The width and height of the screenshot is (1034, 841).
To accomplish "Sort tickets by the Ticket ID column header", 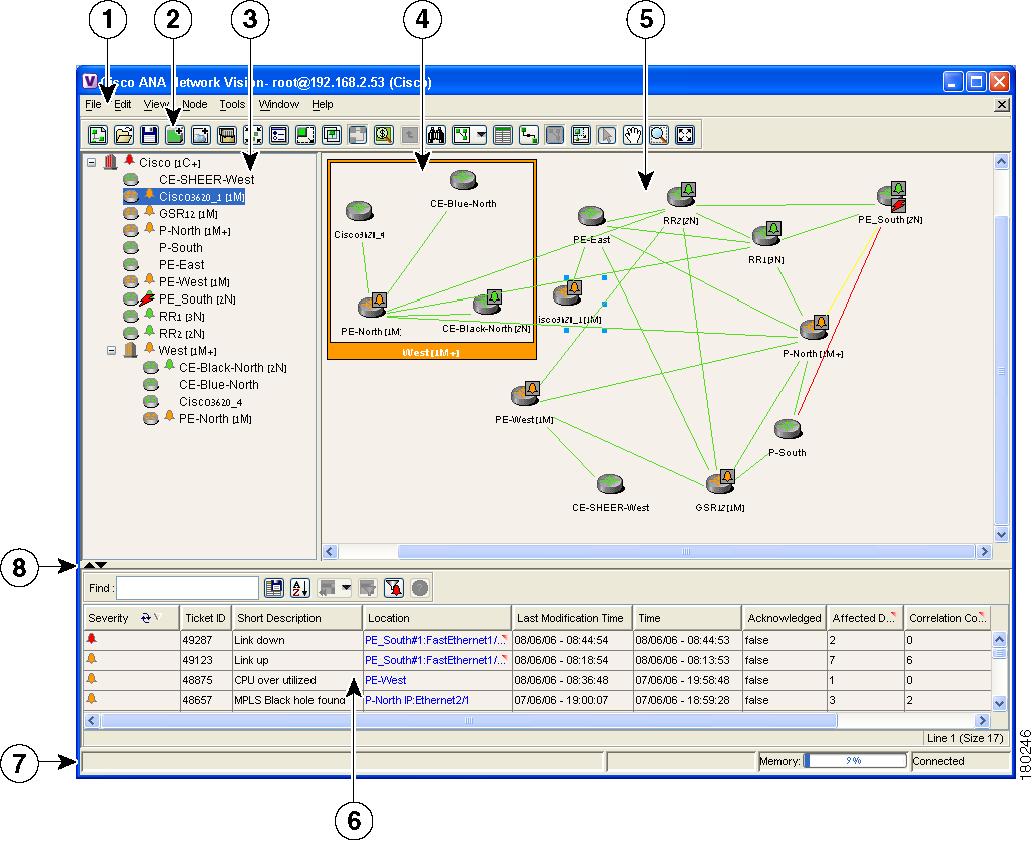I will pos(205,618).
